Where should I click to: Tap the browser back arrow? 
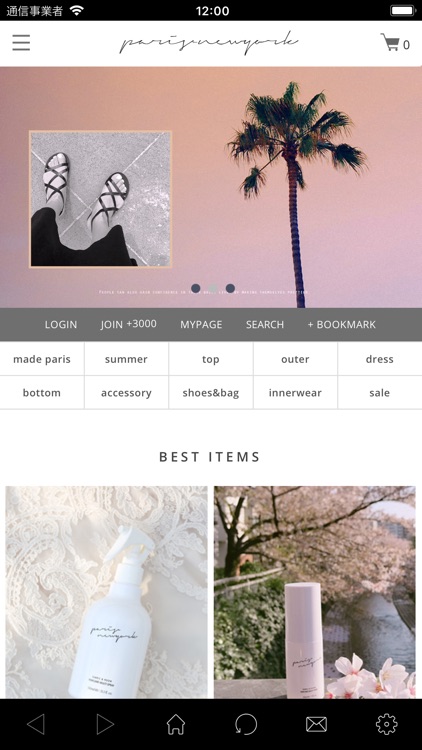click(36, 724)
